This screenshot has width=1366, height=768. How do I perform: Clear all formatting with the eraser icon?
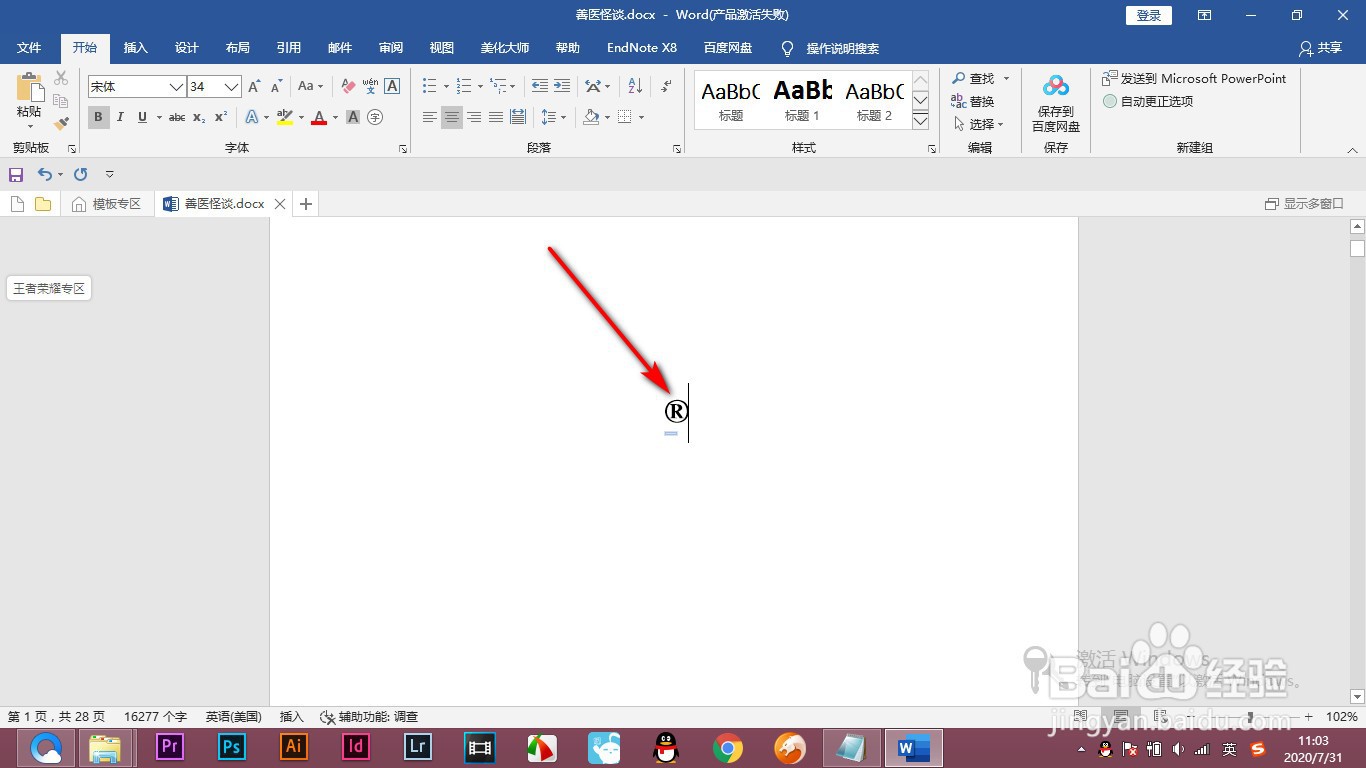click(x=348, y=87)
